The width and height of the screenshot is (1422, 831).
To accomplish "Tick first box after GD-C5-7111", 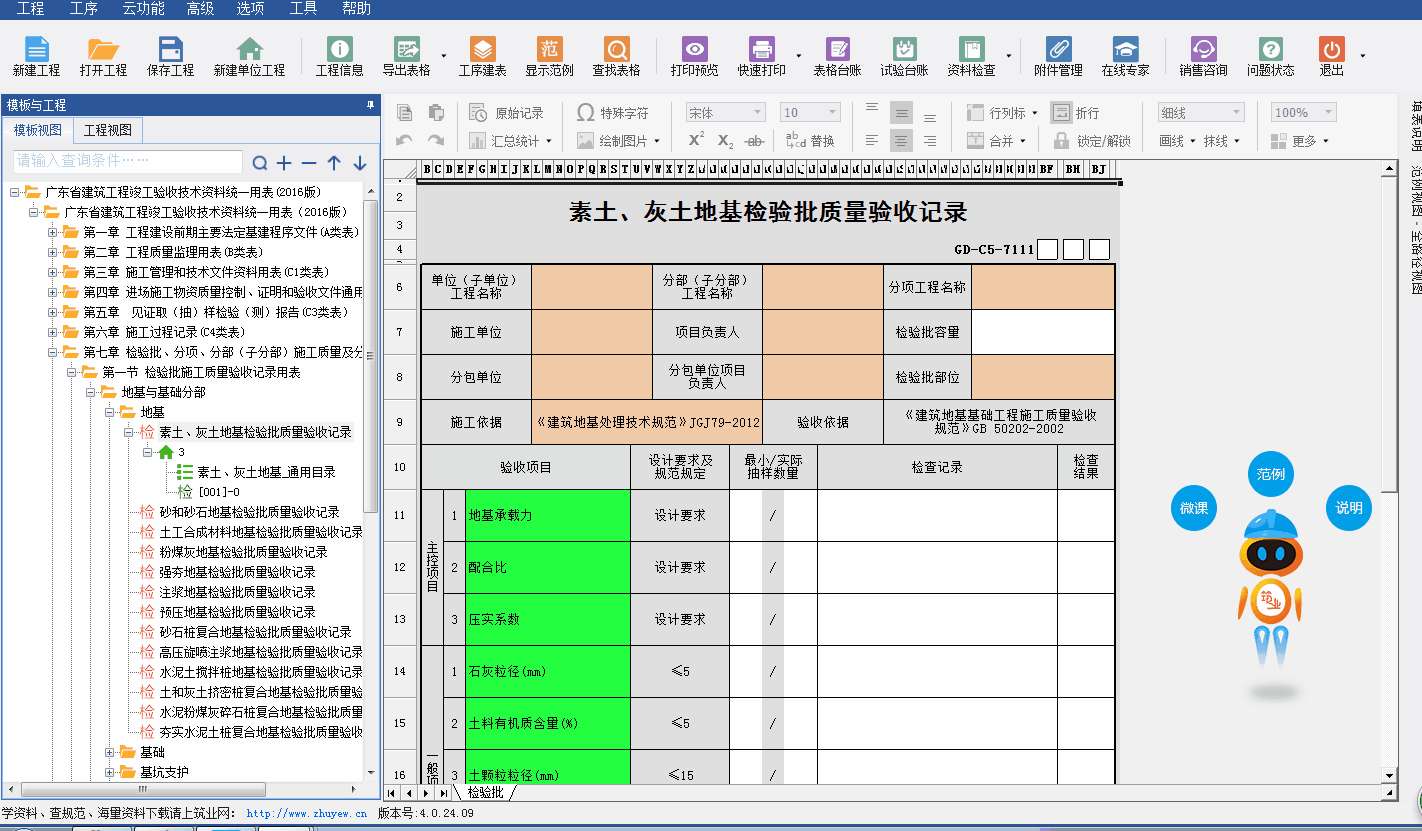I will [1047, 249].
